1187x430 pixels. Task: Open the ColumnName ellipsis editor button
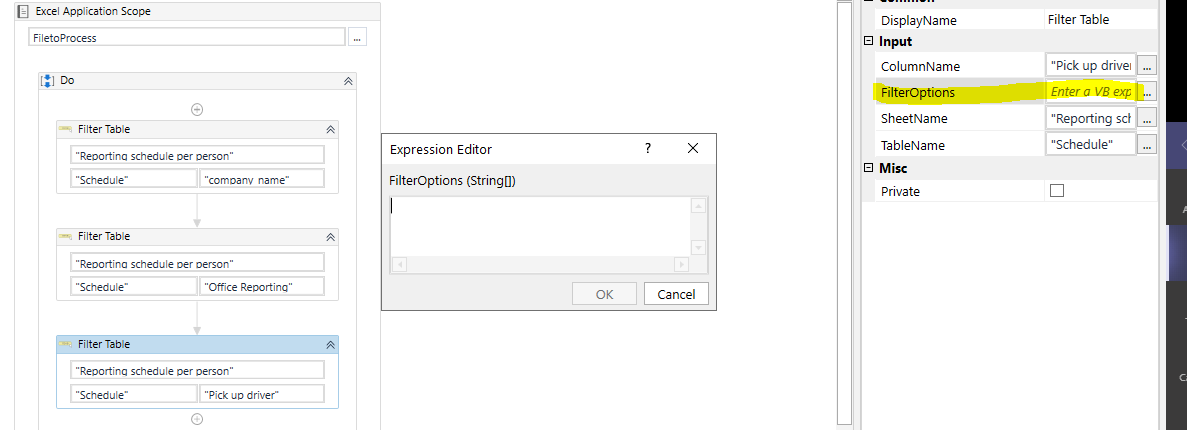point(1148,66)
